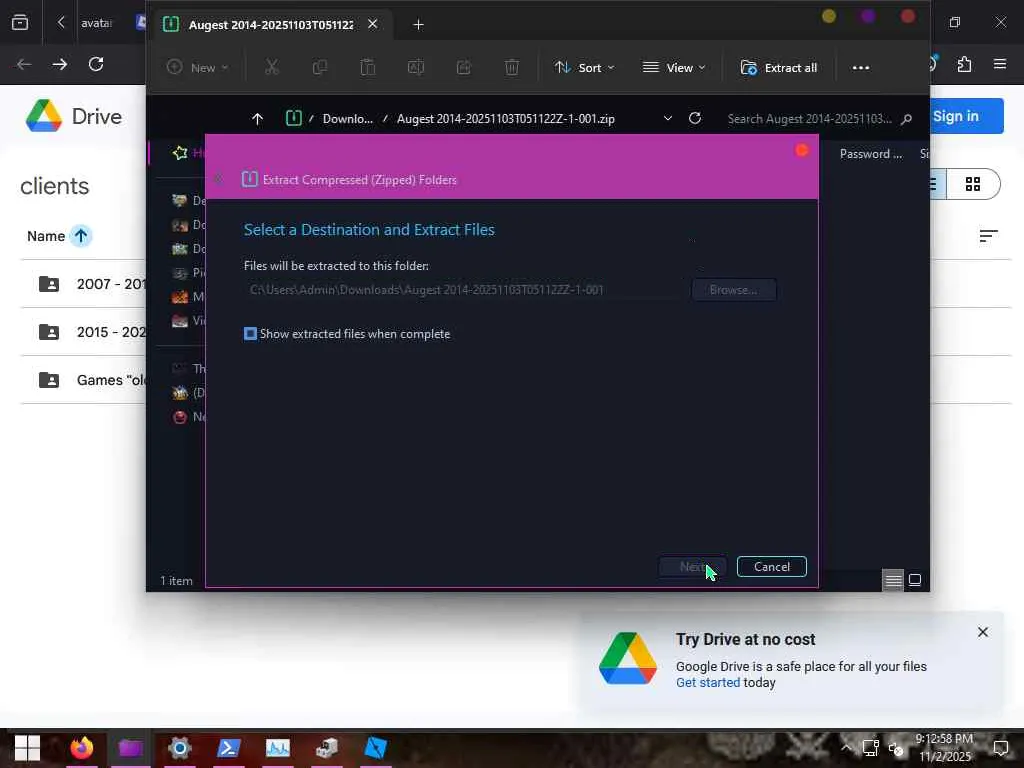Viewport: 1024px width, 768px height.
Task: Open Windows Start menu
Action: [x=27, y=748]
